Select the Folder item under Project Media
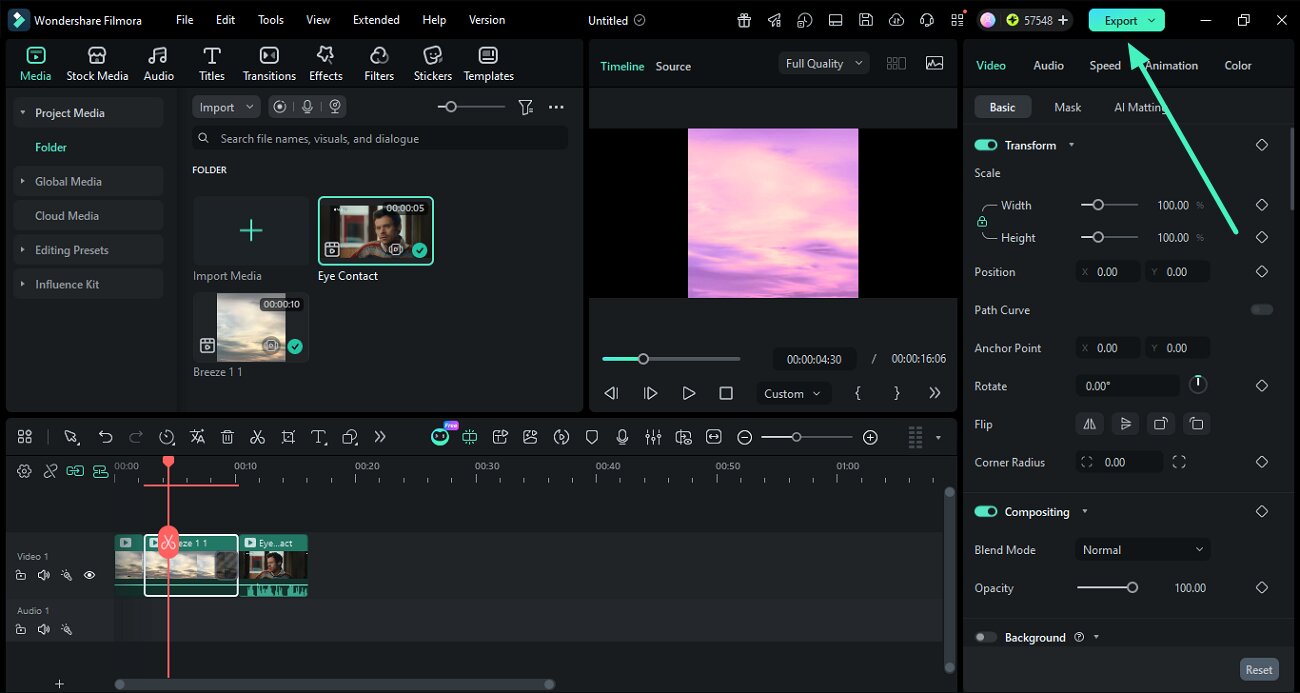This screenshot has width=1300, height=693. 51,147
